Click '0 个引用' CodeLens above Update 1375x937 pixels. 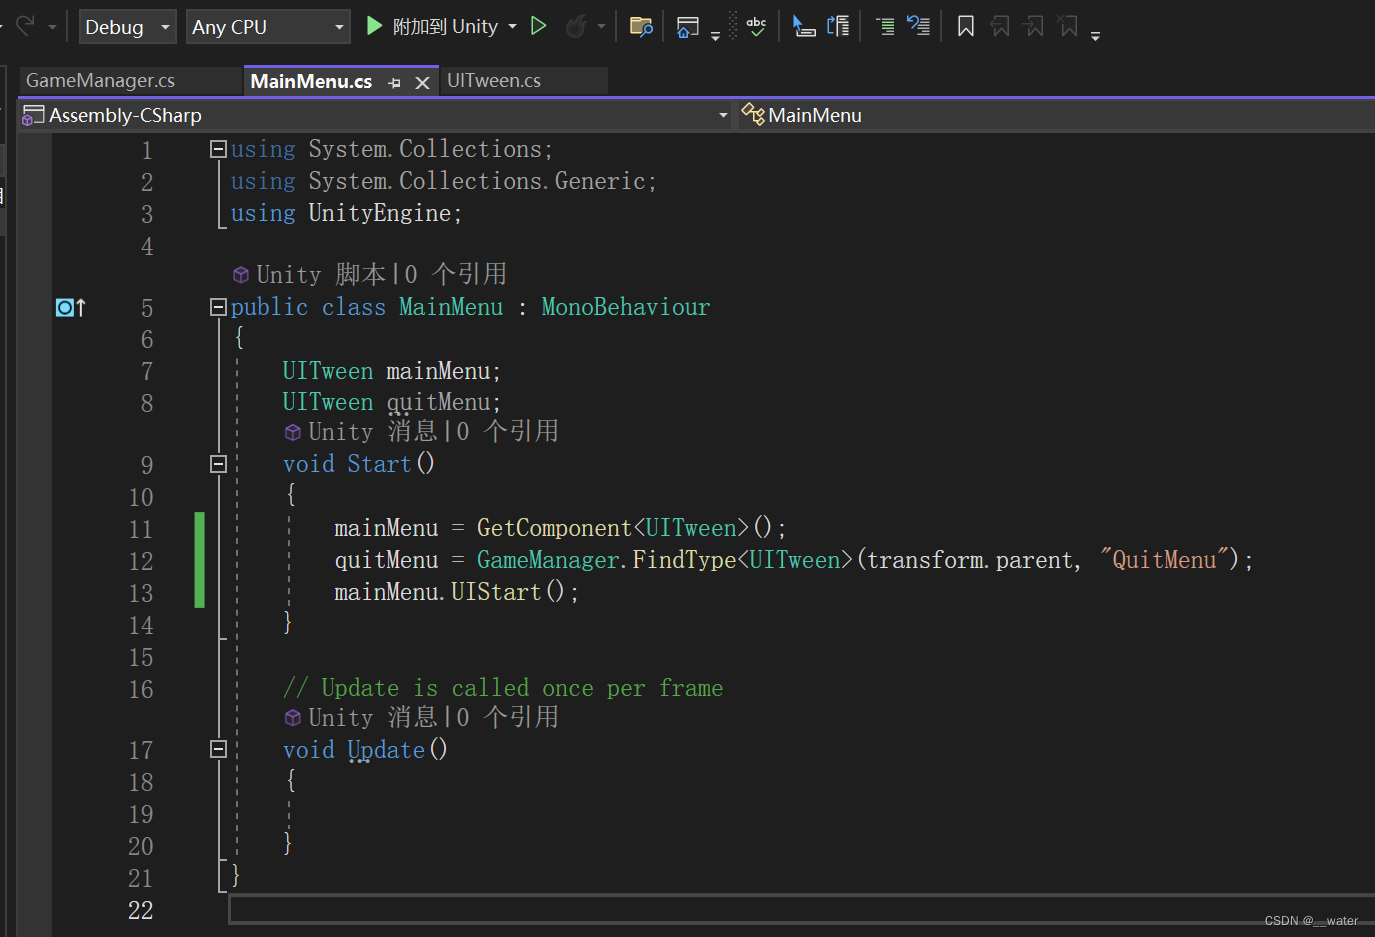click(507, 718)
